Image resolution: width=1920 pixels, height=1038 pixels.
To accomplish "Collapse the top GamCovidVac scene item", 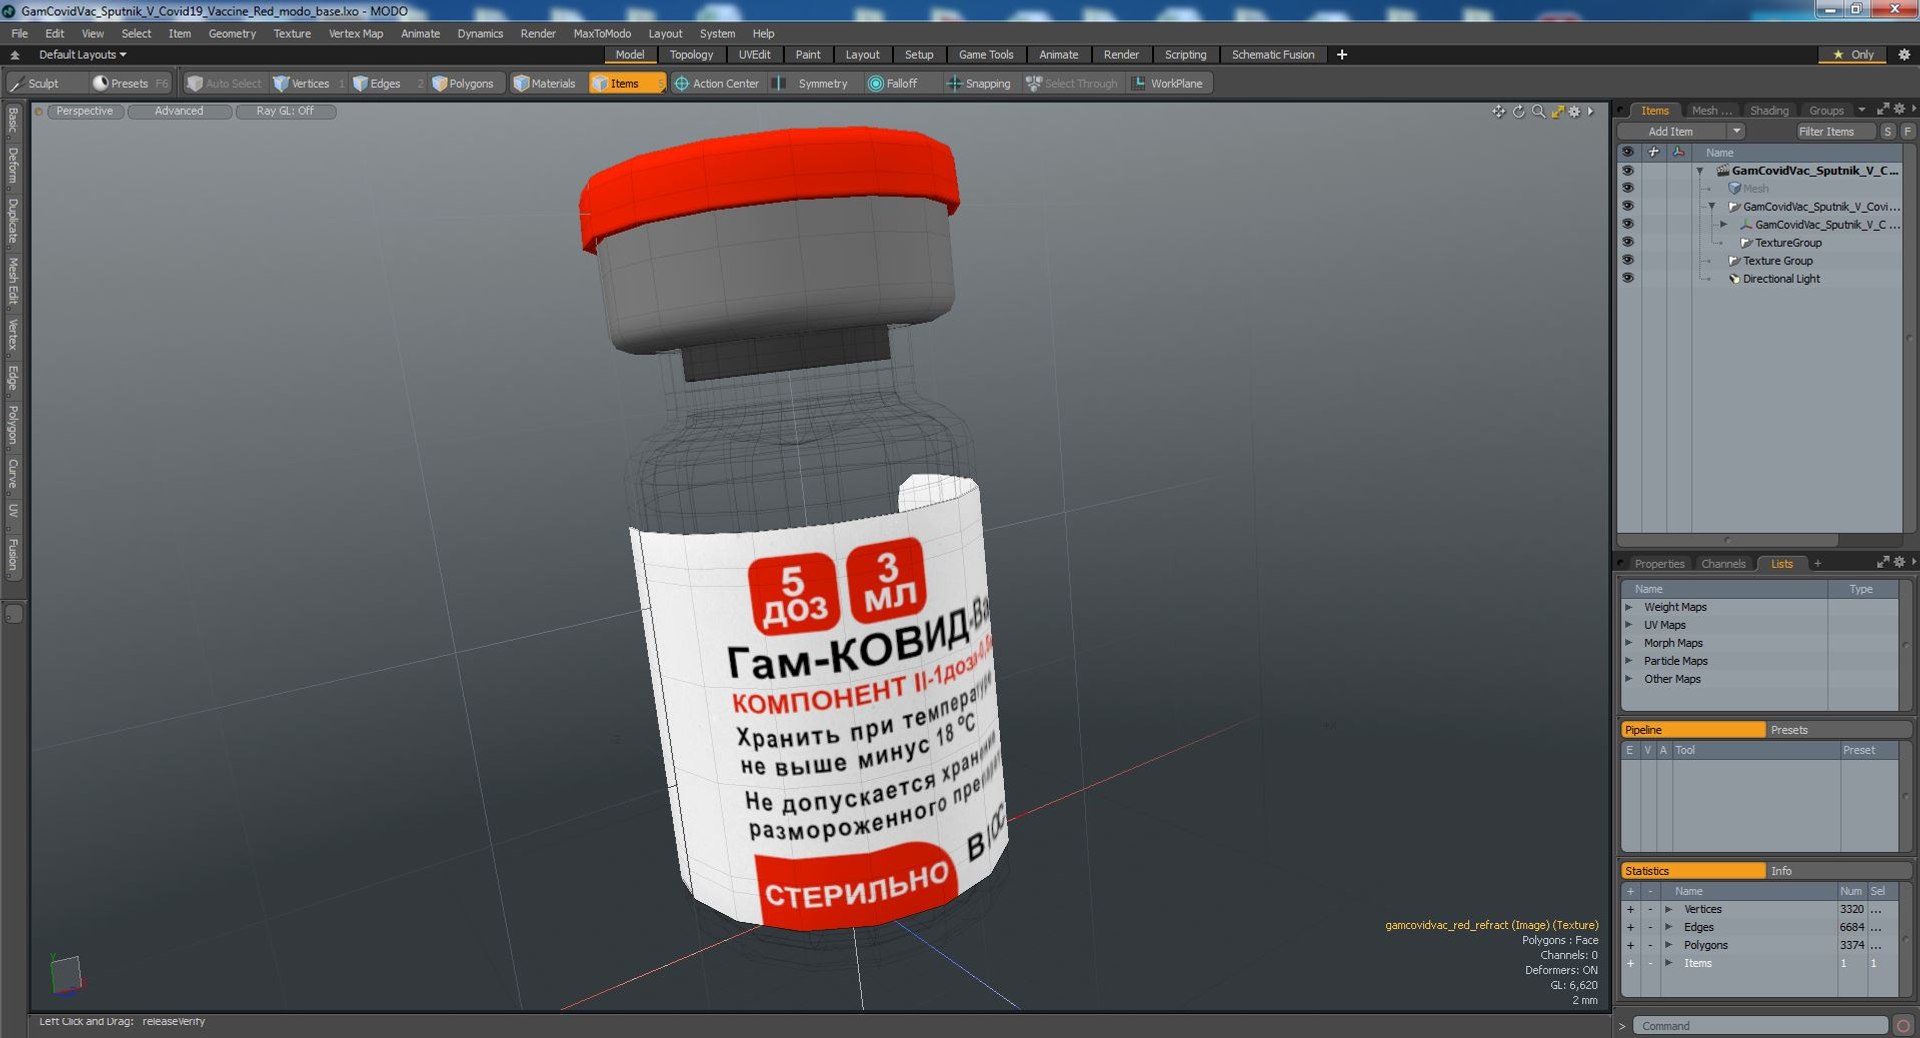I will [x=1699, y=171].
